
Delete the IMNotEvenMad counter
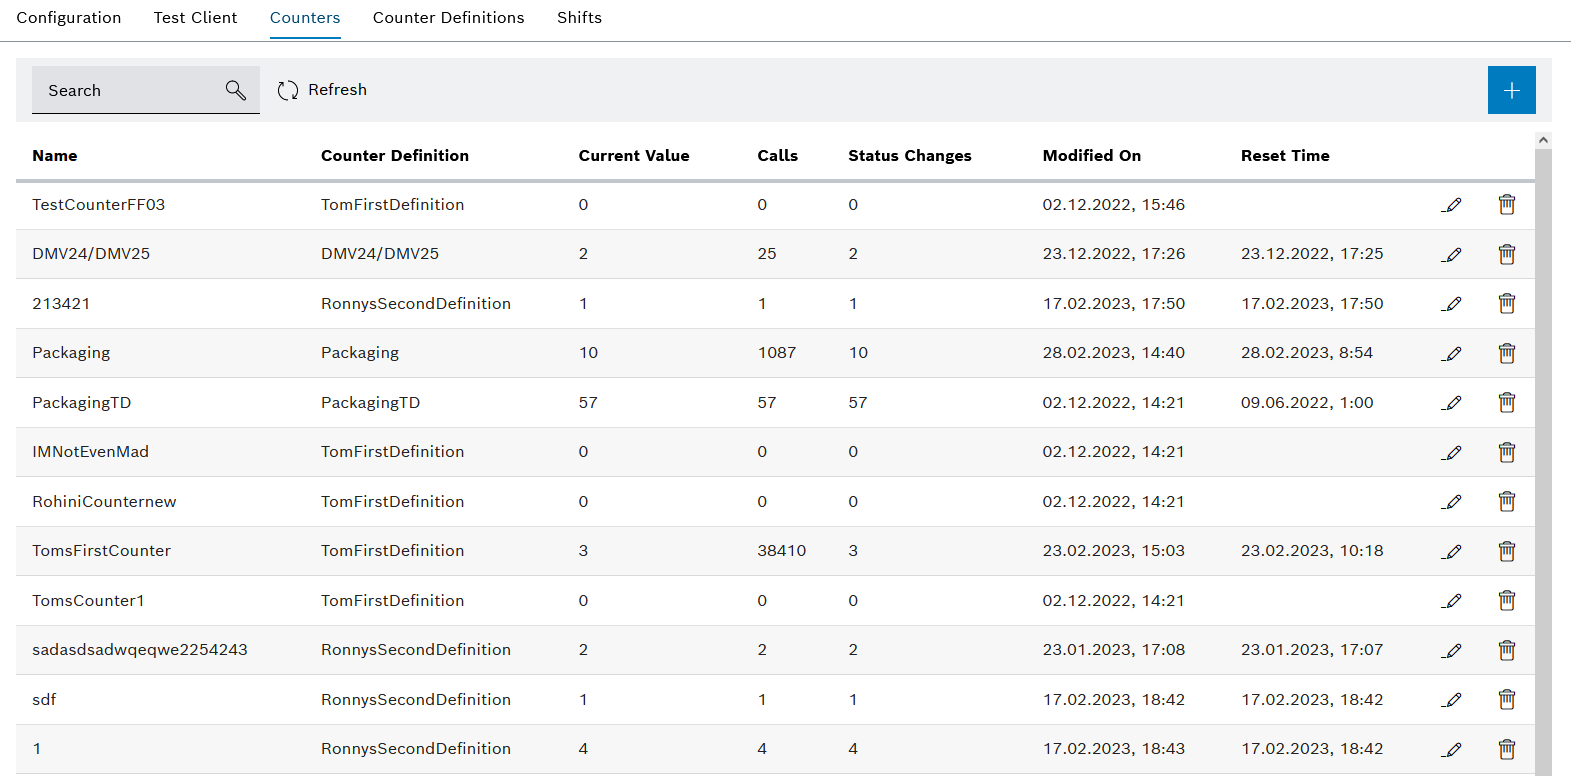[1506, 452]
